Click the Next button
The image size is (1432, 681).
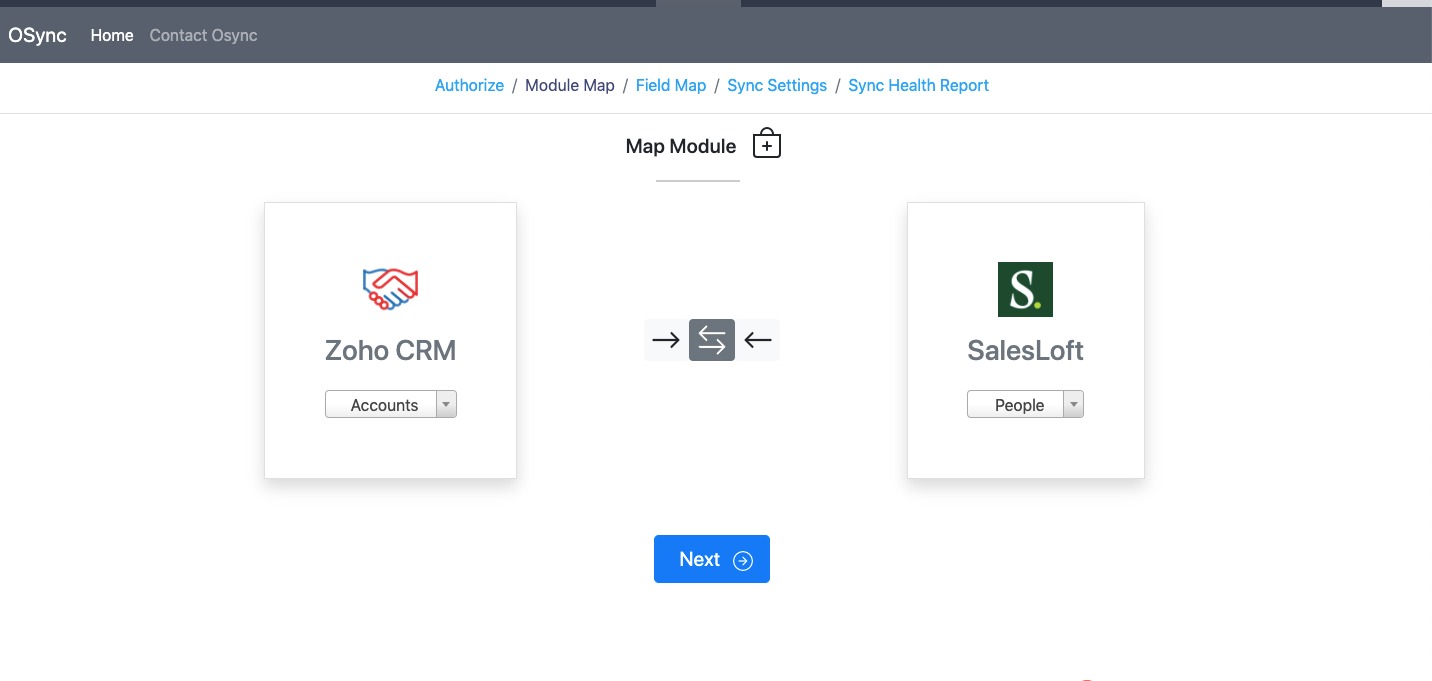(711, 559)
